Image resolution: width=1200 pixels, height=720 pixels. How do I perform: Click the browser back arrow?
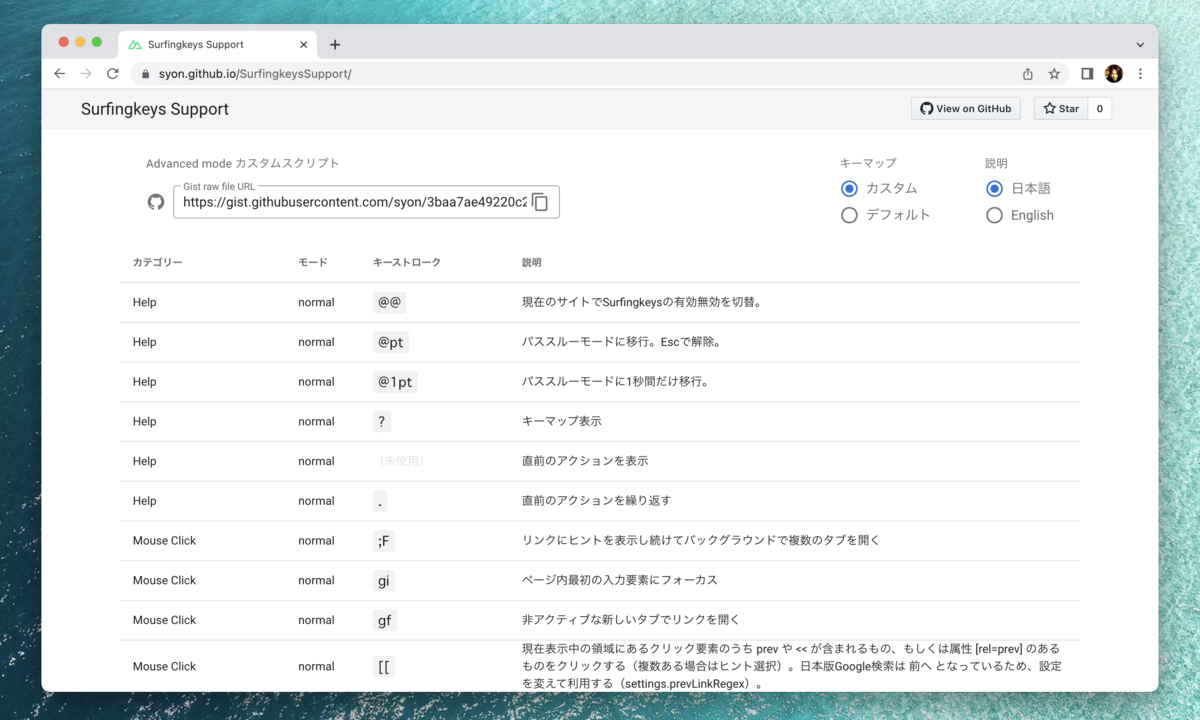click(60, 74)
